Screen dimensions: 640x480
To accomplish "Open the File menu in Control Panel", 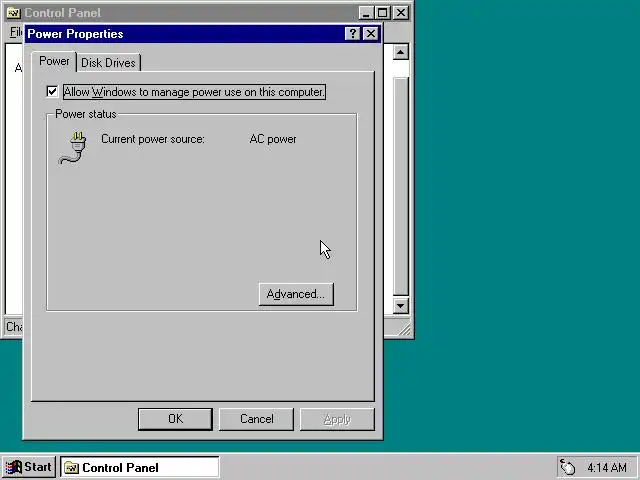I will tap(16, 32).
